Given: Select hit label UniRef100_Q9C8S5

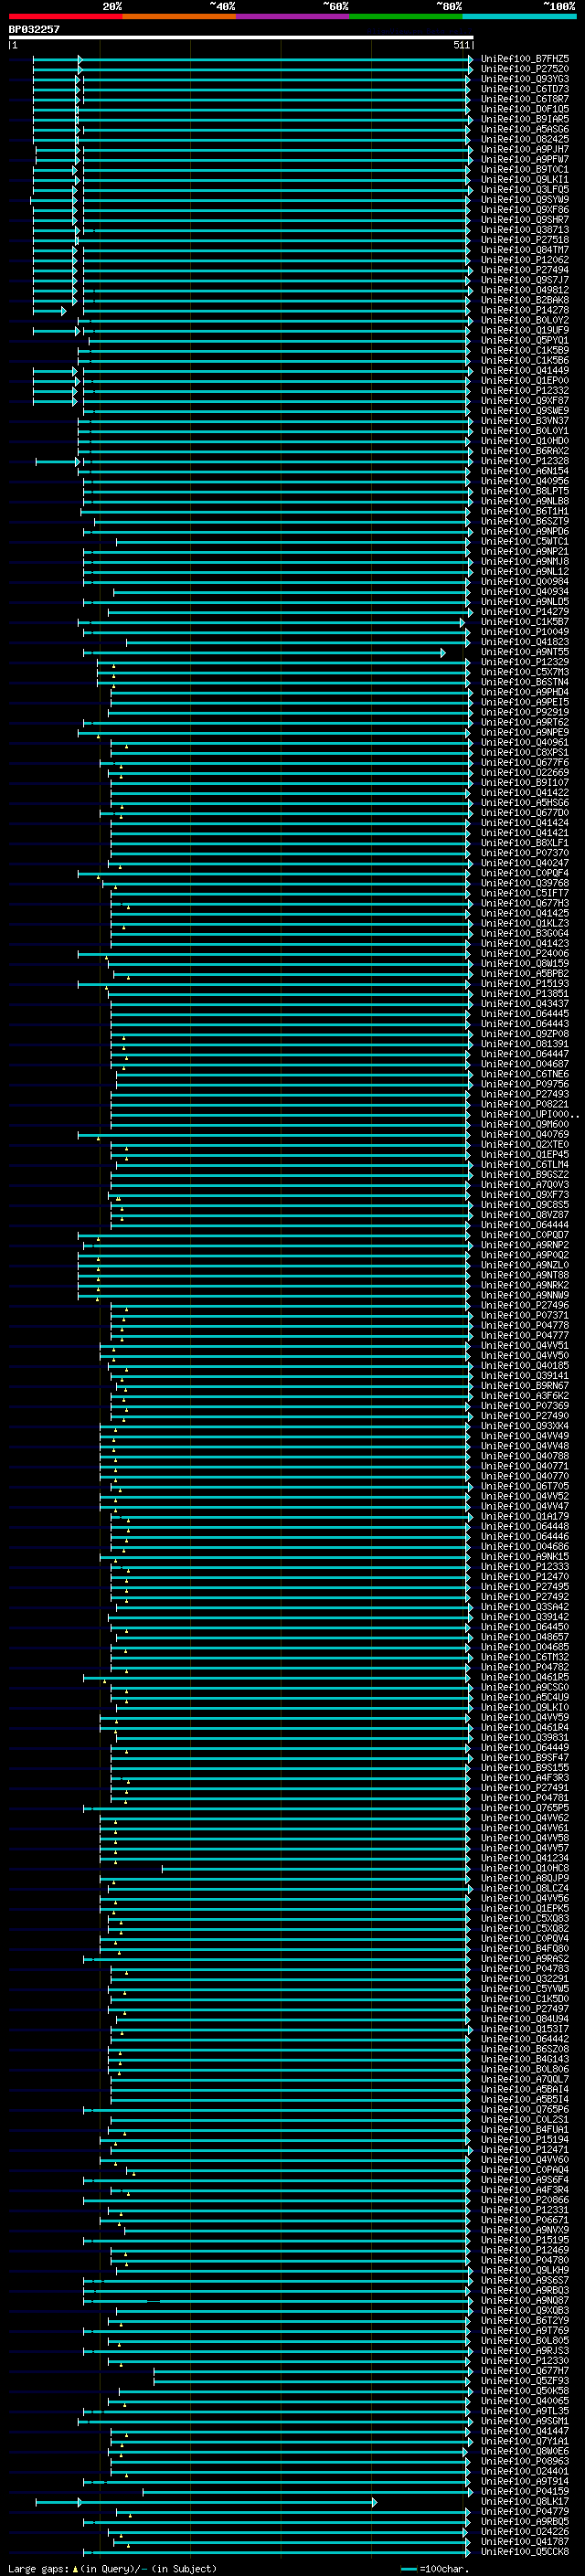Looking at the screenshot, I should point(525,1205).
